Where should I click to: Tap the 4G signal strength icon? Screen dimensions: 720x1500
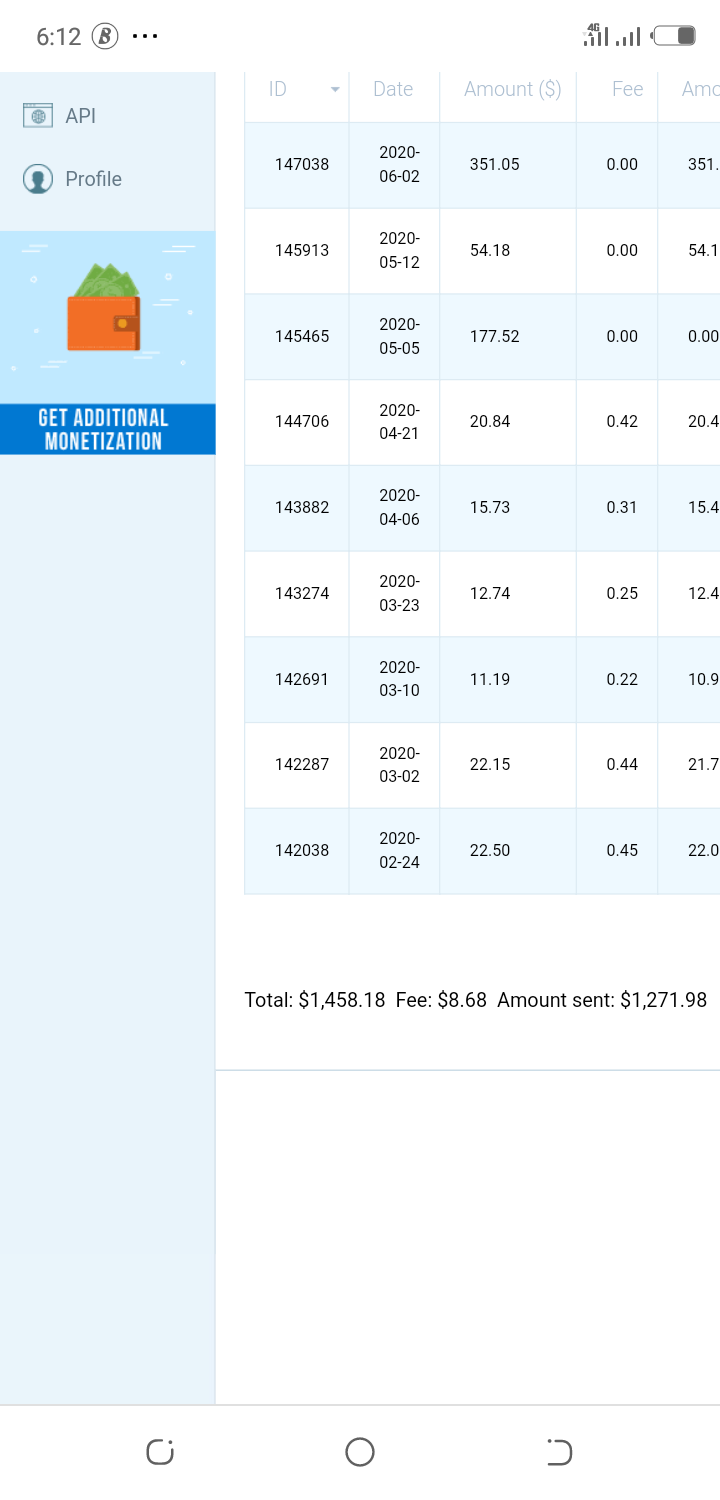[x=596, y=36]
